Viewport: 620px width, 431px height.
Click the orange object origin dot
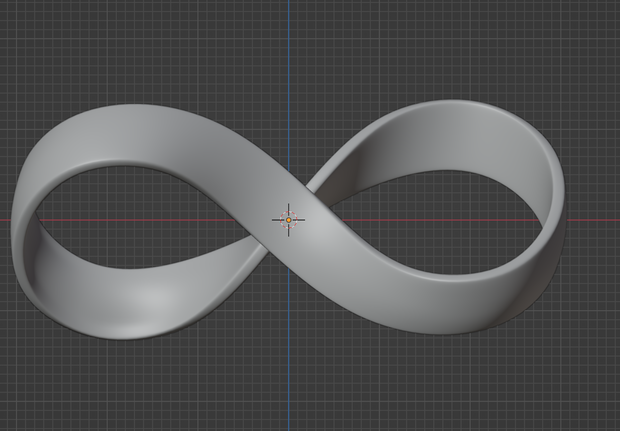click(289, 220)
